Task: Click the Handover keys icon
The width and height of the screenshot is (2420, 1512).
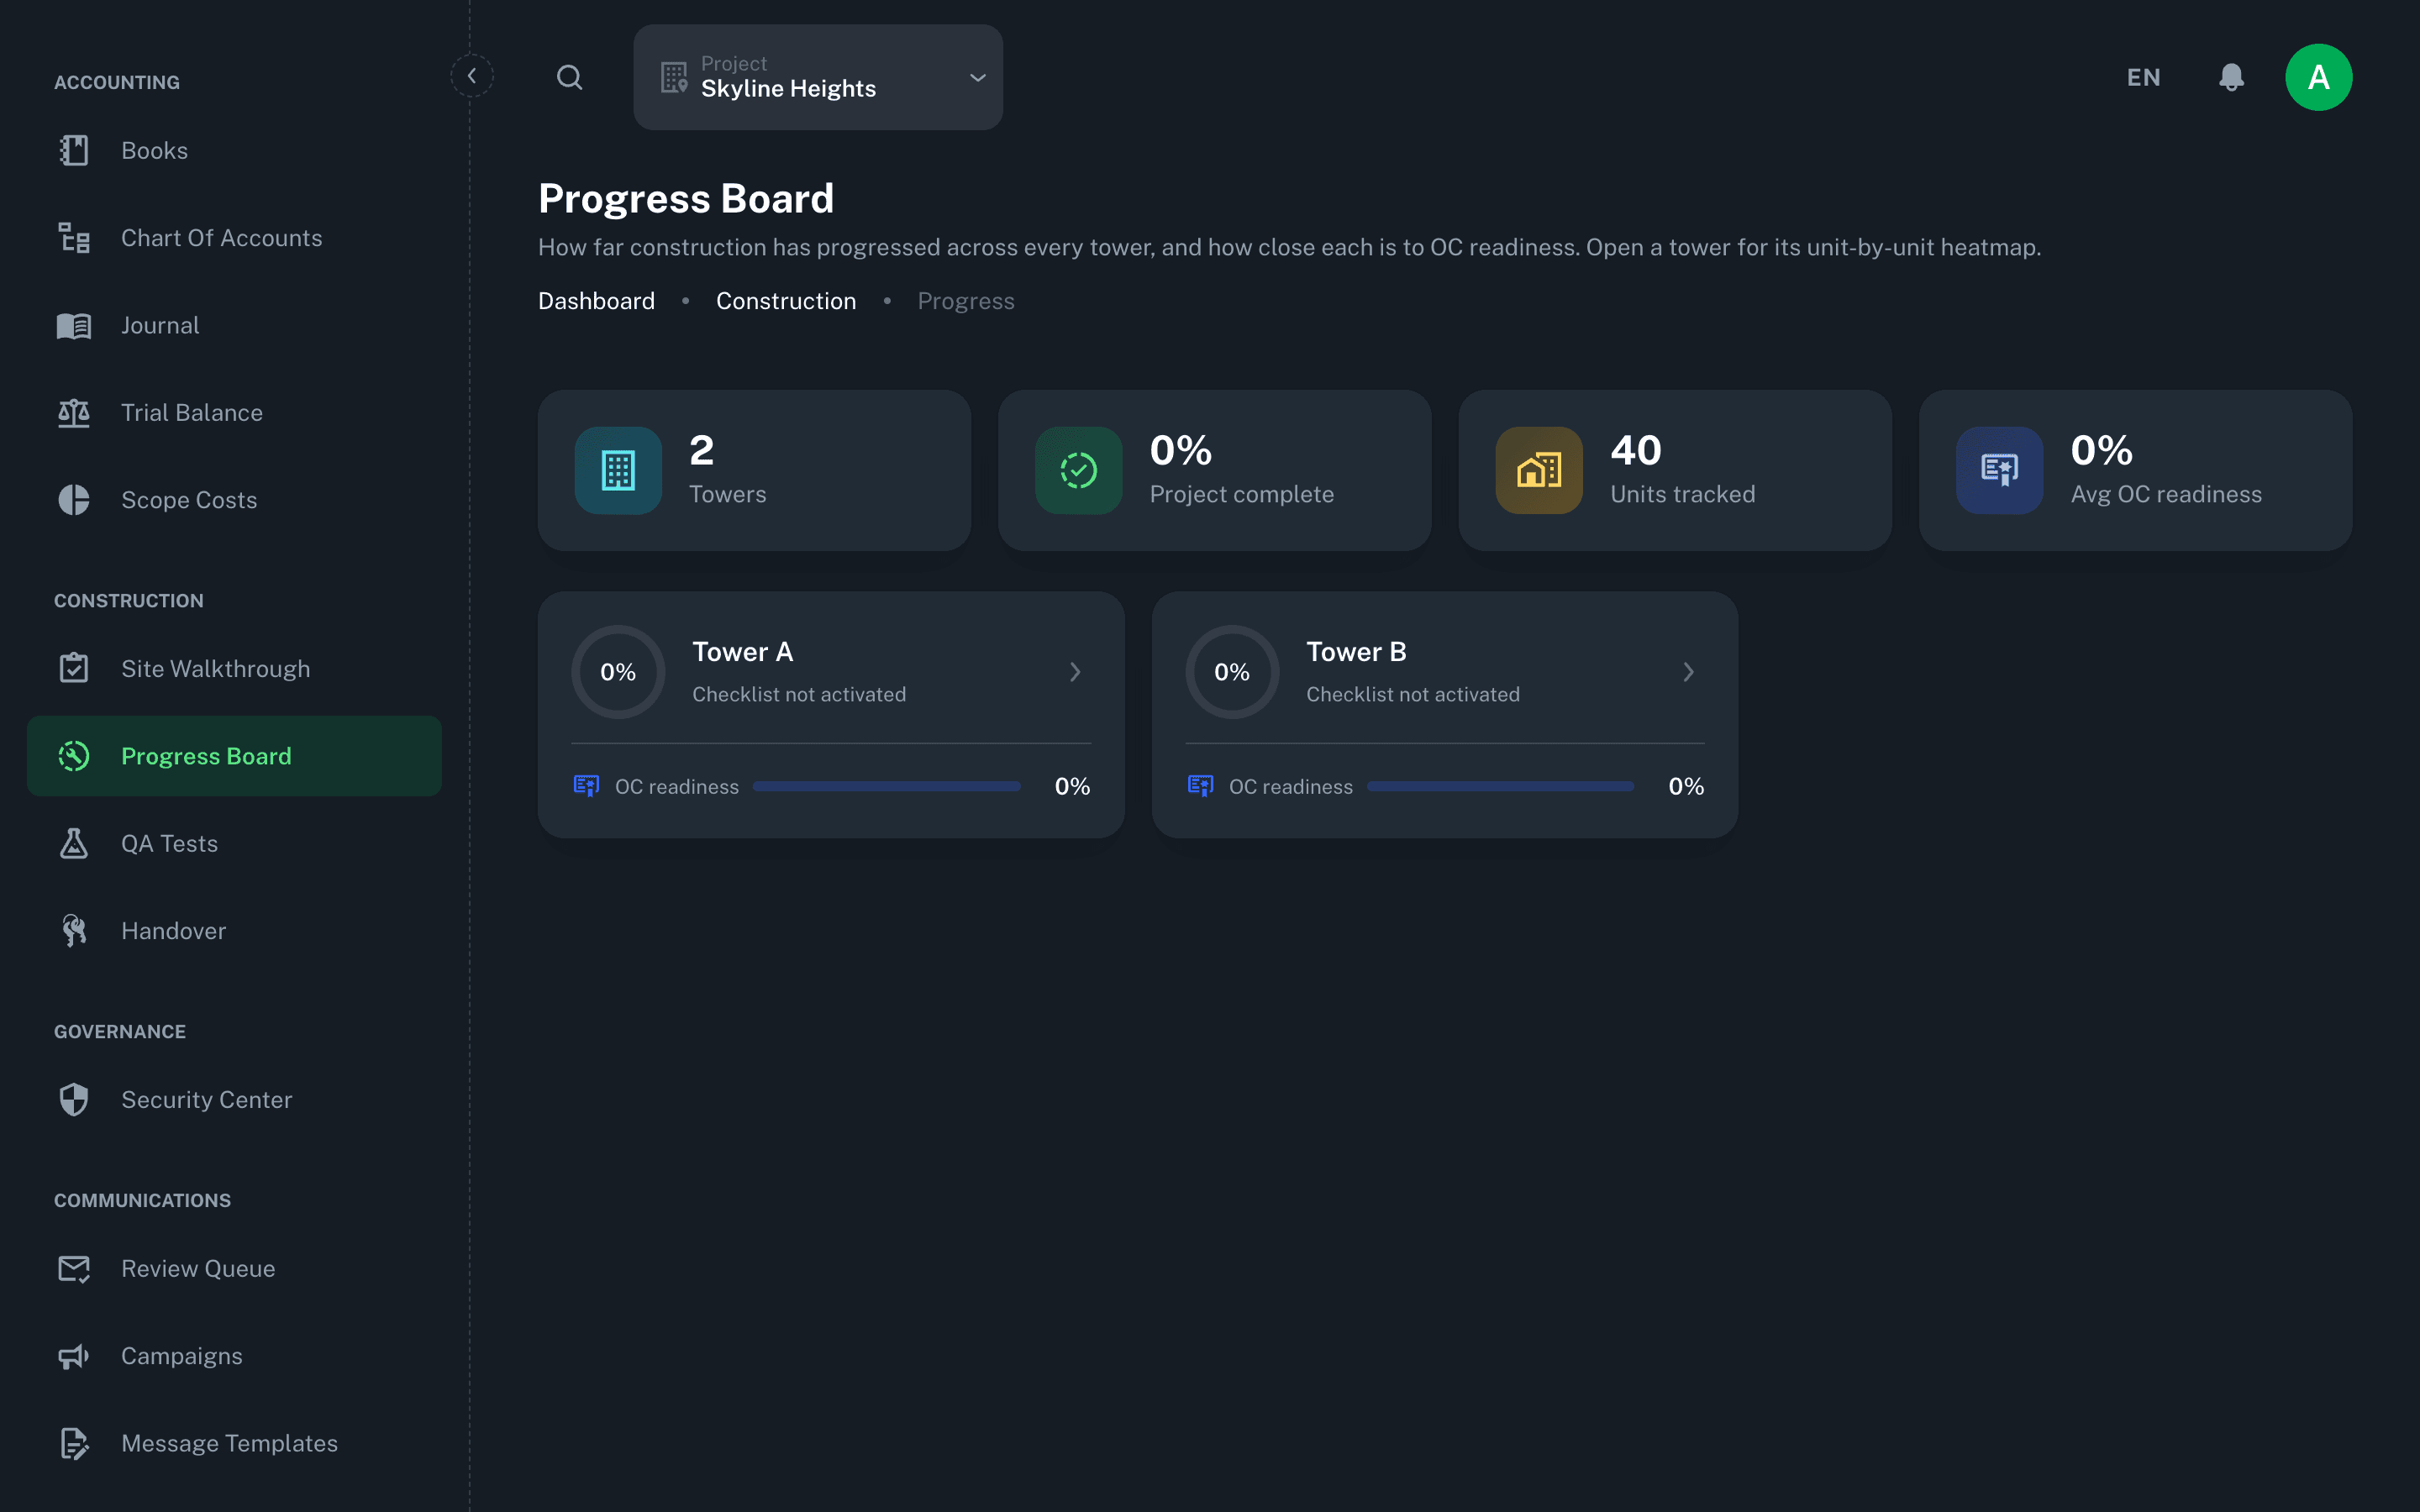Action: click(x=74, y=931)
